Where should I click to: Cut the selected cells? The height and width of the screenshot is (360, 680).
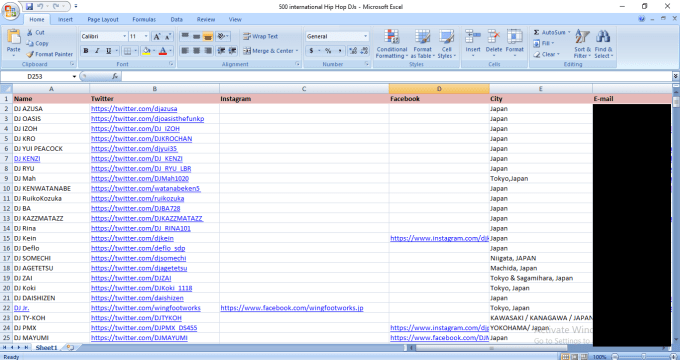pos(36,33)
